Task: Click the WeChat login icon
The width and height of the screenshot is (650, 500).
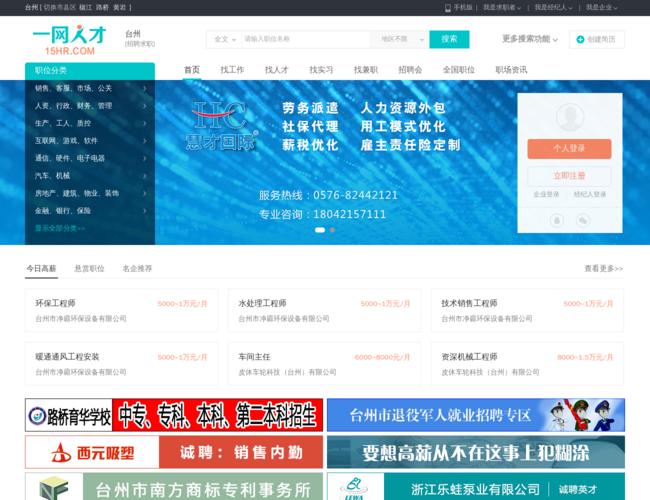Action: tap(583, 221)
